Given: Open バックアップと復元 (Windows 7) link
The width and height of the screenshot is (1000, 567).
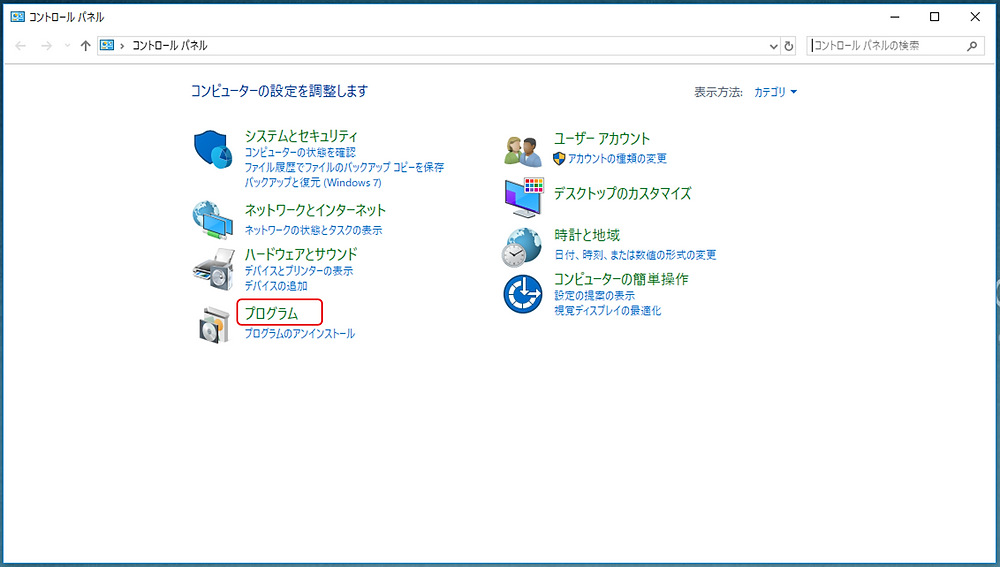Looking at the screenshot, I should click(x=313, y=182).
